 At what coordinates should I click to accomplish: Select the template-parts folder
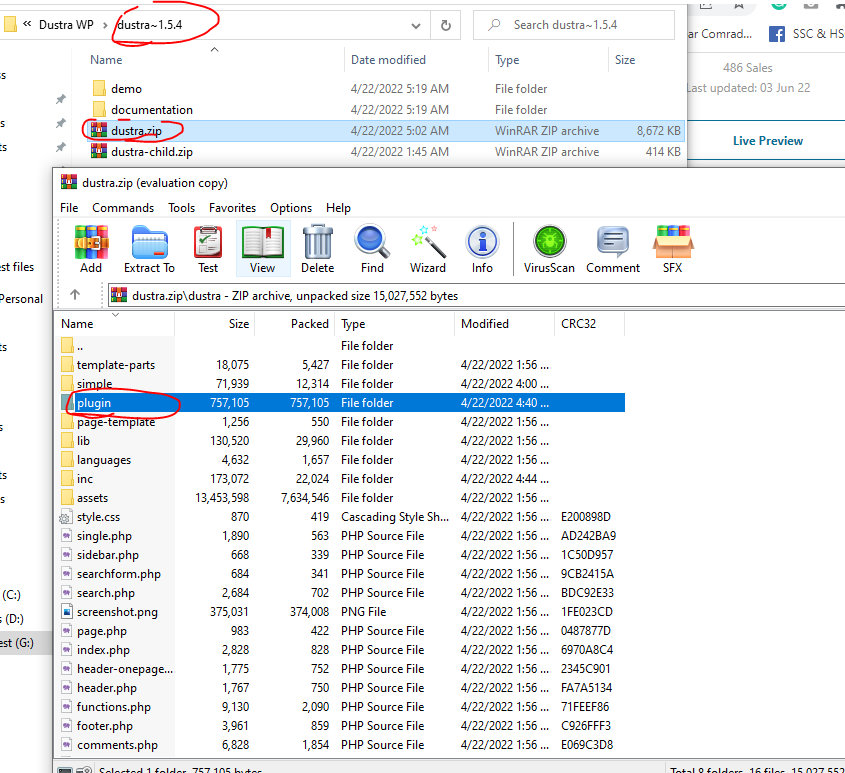pyautogui.click(x=342, y=365)
